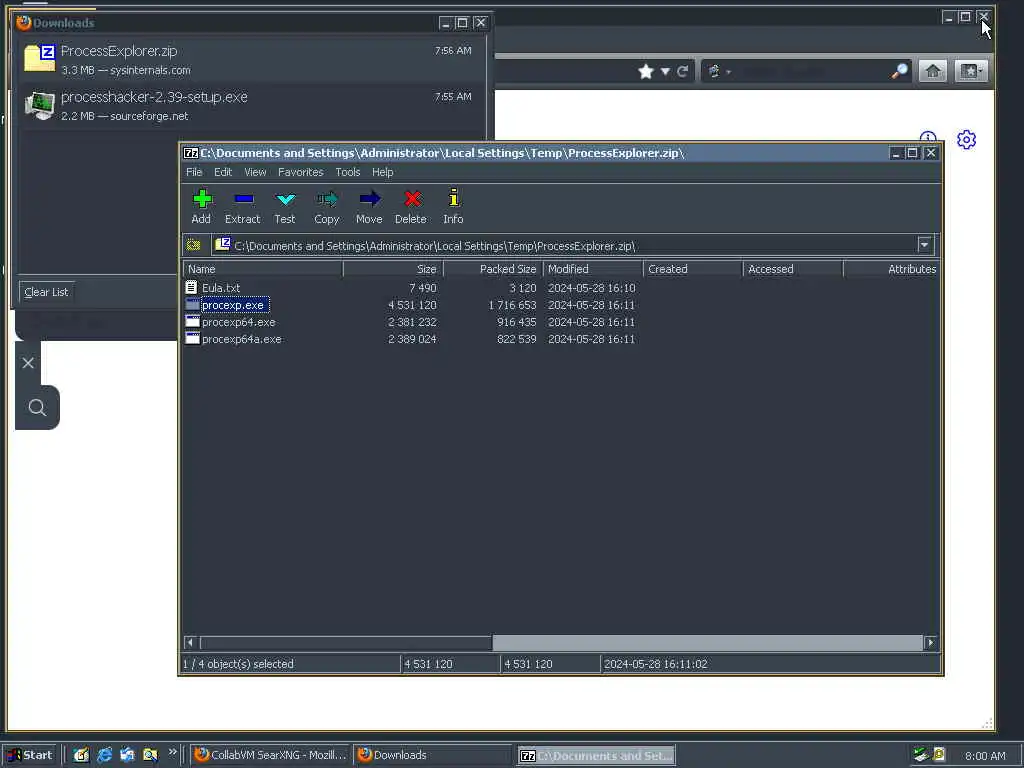Screen dimensions: 1024x768
Task: Click the ProcessExplorer.zip folder icon in Downloads
Action: click(39, 58)
